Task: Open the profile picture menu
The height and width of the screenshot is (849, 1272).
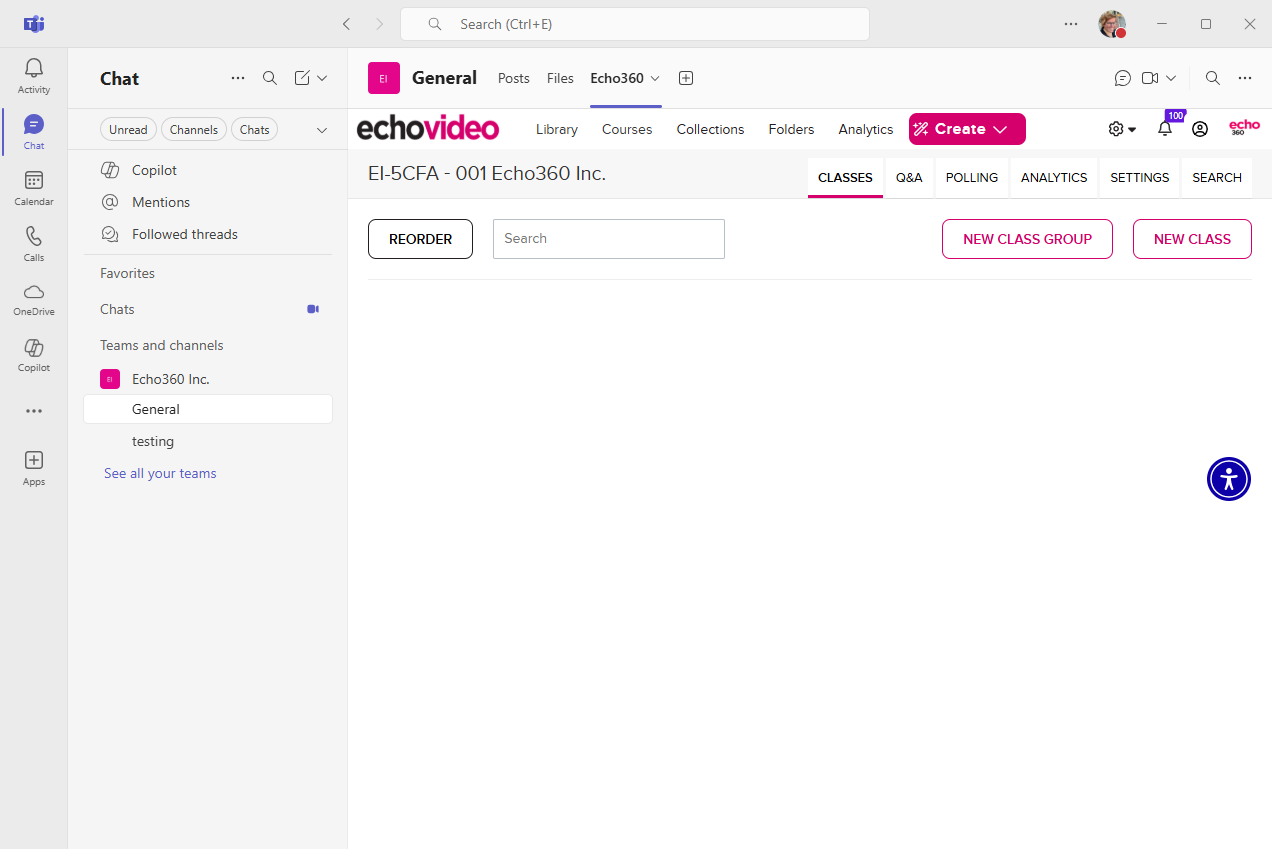Action: pos(1112,24)
